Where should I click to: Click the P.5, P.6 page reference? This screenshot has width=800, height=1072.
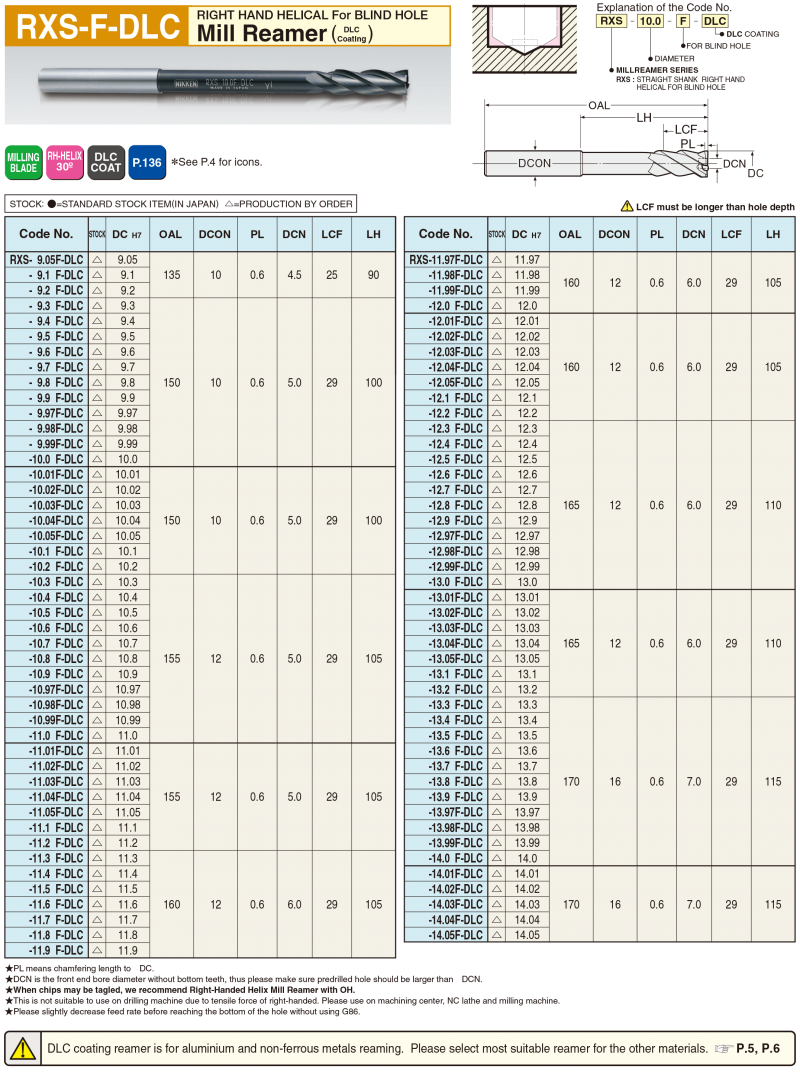tap(756, 1048)
